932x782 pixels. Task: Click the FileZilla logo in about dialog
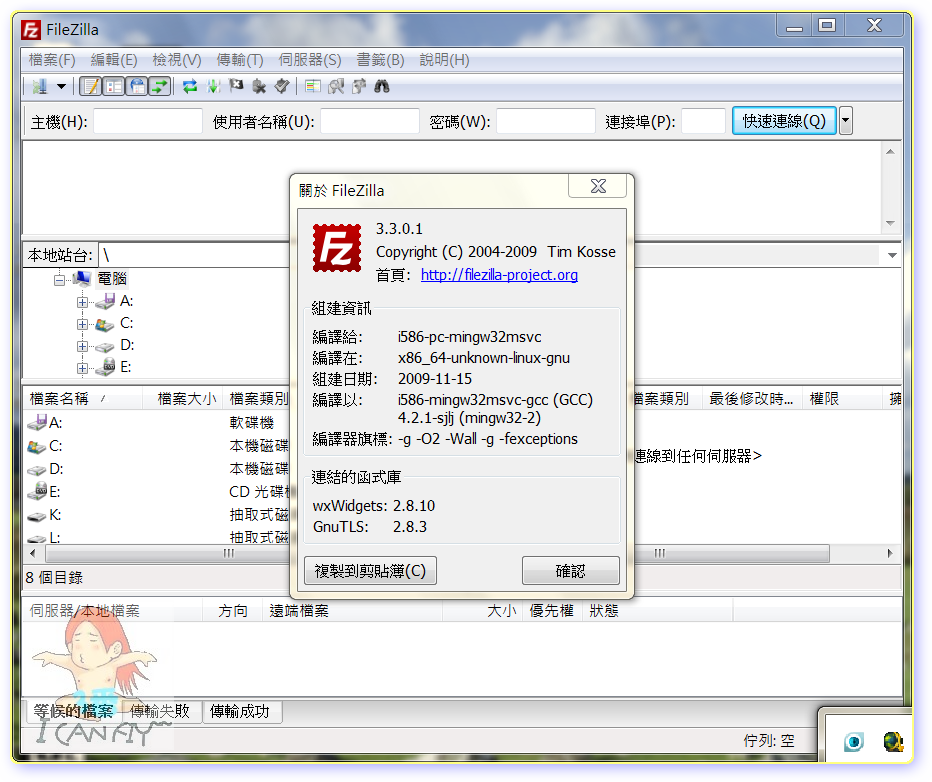click(337, 248)
